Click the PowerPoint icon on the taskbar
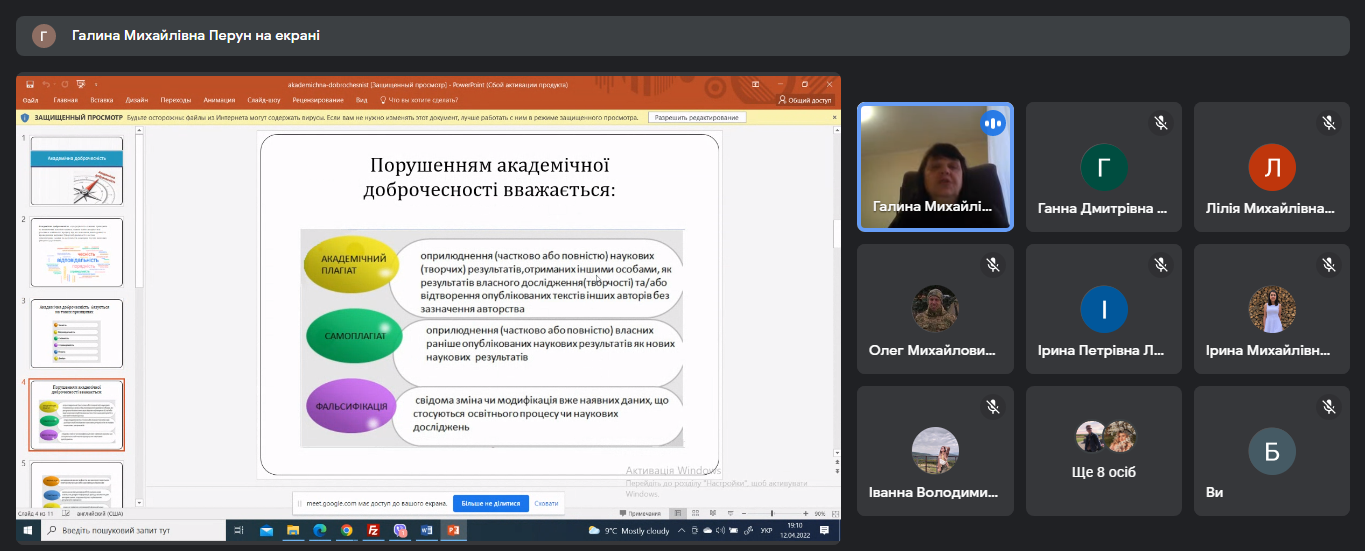Screen dimensions: 1365x551 pyautogui.click(x=453, y=530)
